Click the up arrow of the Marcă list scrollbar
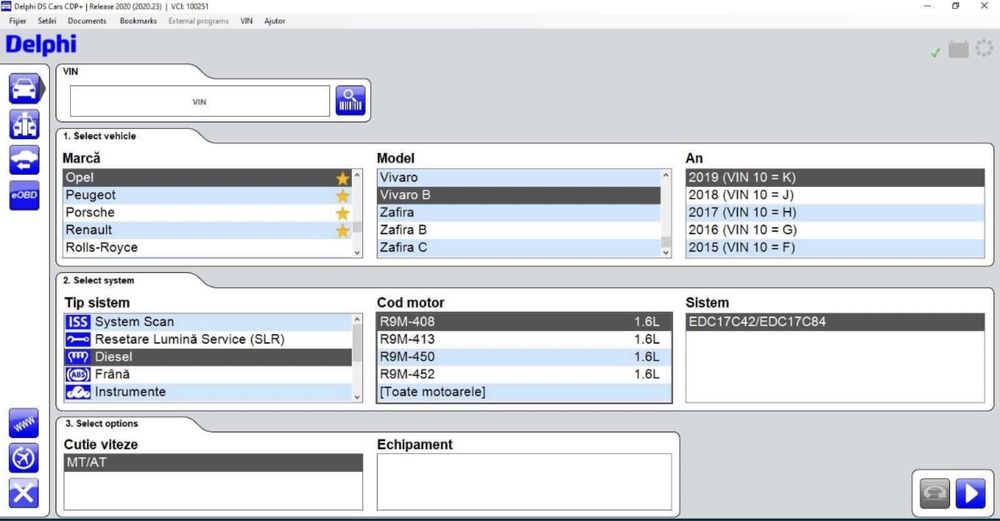The height and width of the screenshot is (521, 1000). coord(357,175)
